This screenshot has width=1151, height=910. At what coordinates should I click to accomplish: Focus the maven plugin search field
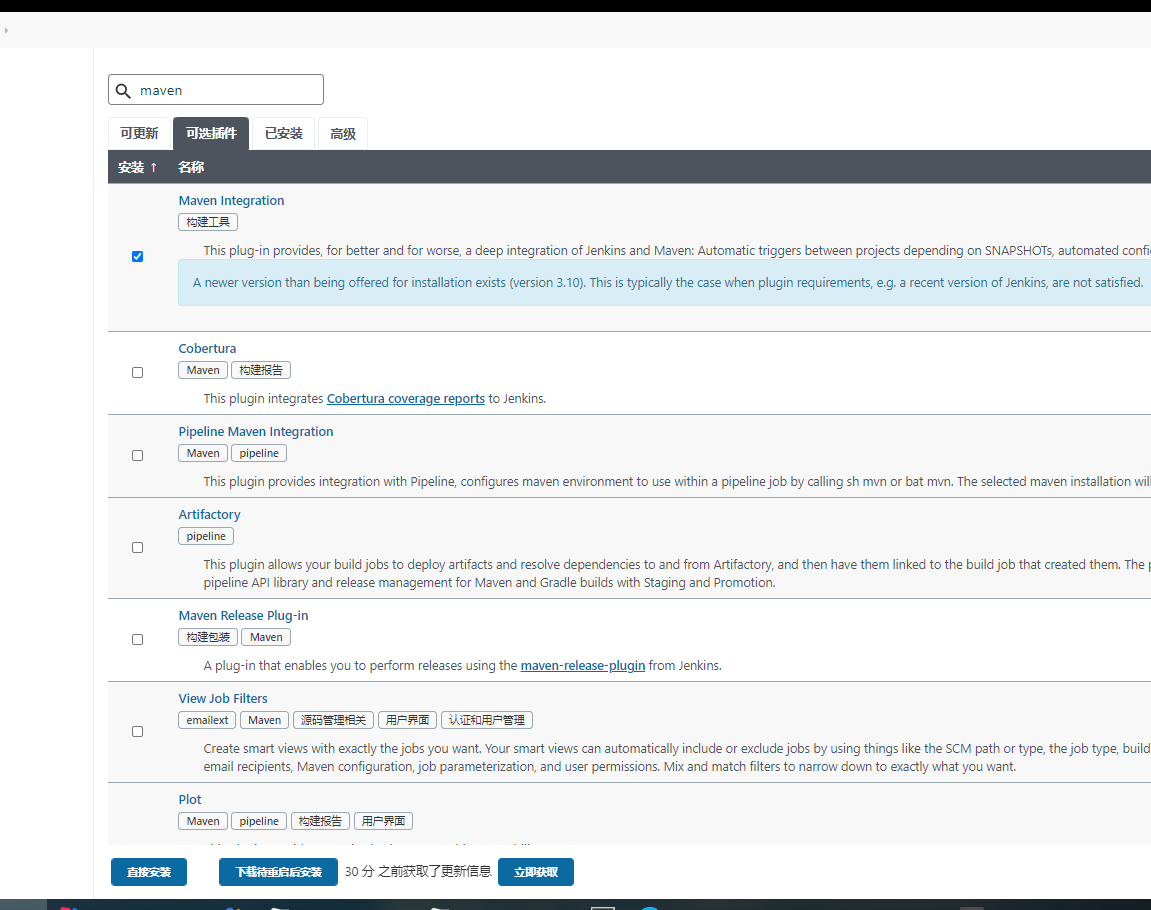(216, 90)
